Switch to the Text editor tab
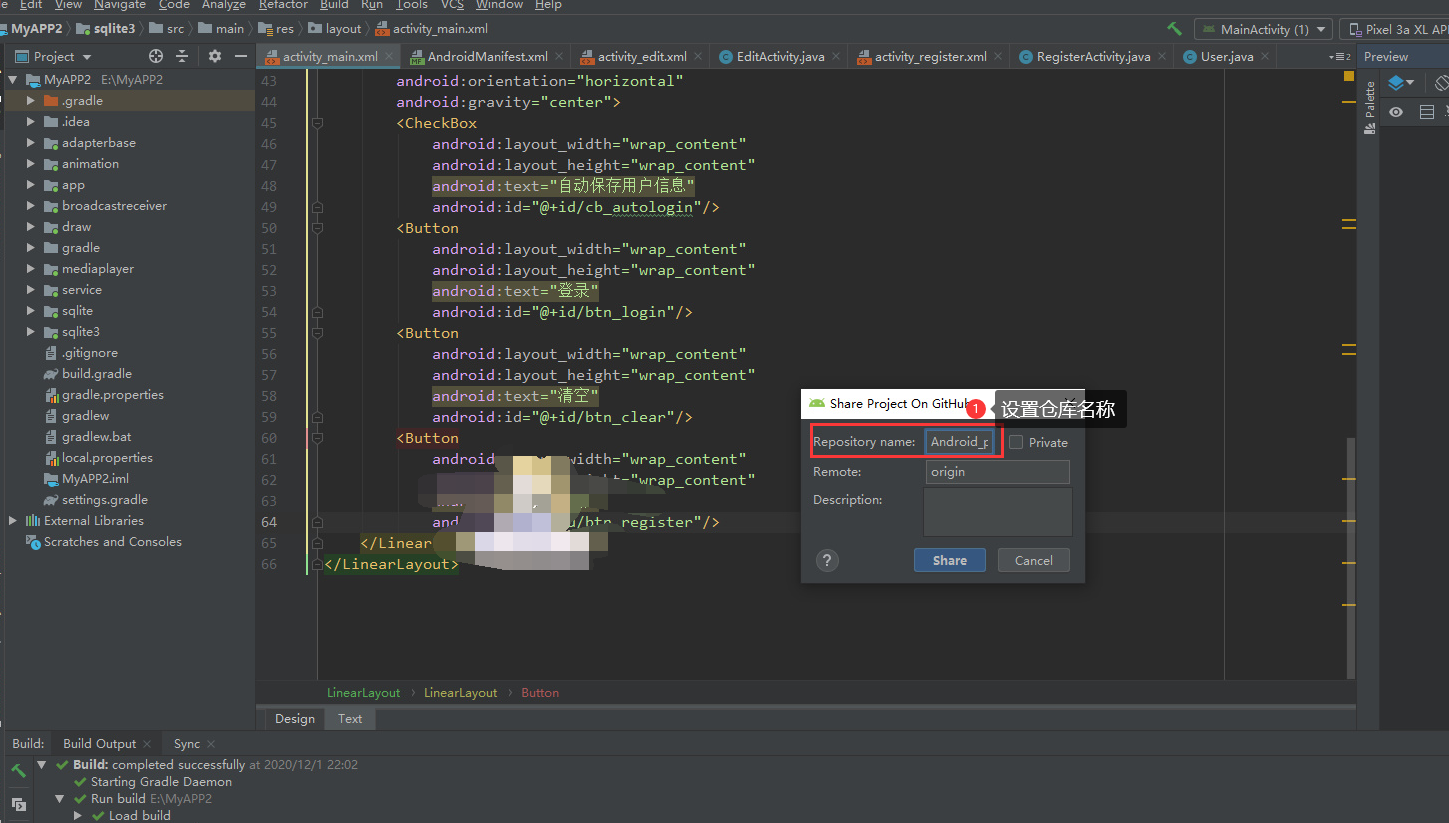This screenshot has height=823, width=1449. tap(350, 718)
